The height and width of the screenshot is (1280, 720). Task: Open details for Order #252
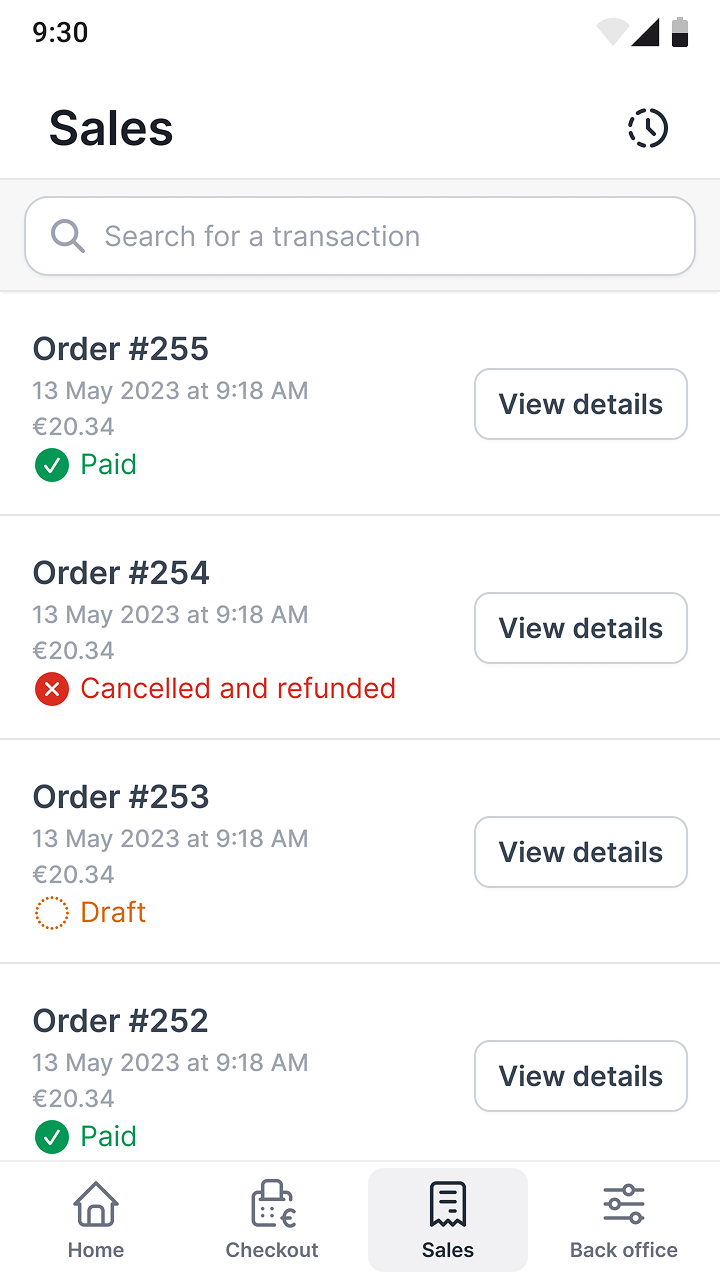click(x=580, y=1076)
